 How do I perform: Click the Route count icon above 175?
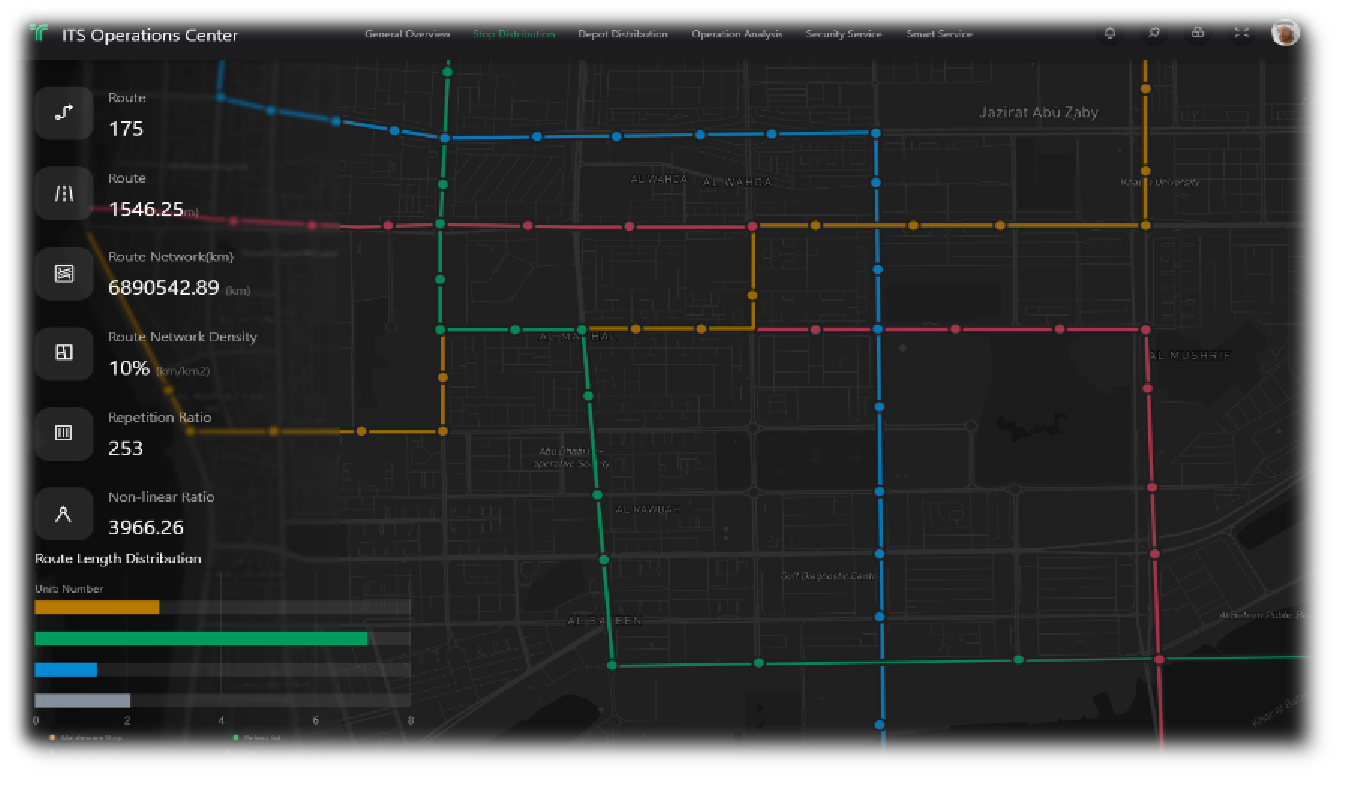pyautogui.click(x=64, y=113)
